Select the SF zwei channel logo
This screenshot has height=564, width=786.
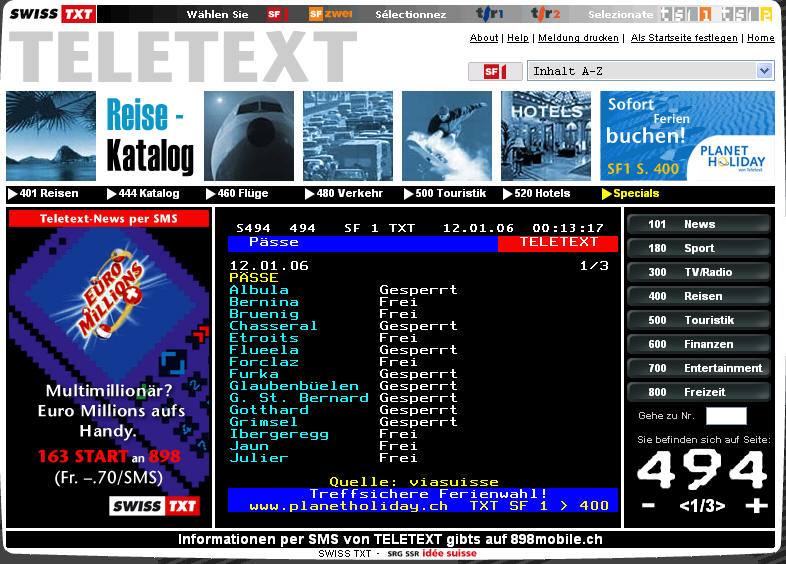tap(331, 14)
